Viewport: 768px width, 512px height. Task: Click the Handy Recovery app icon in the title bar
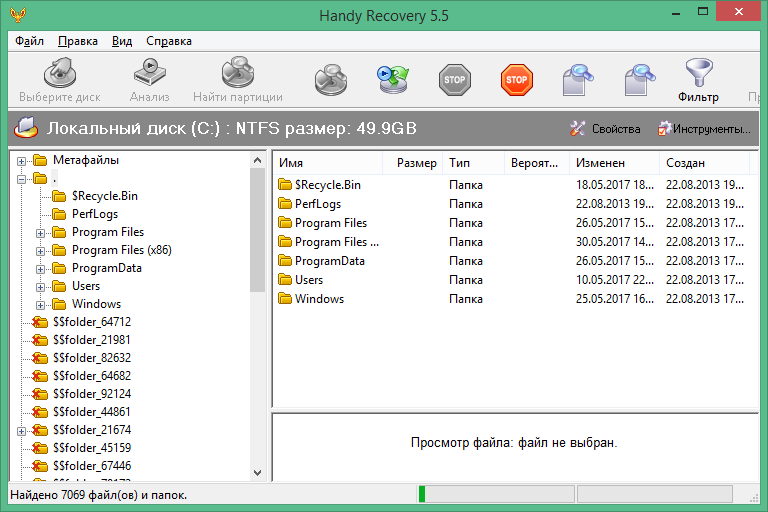pyautogui.click(x=18, y=15)
